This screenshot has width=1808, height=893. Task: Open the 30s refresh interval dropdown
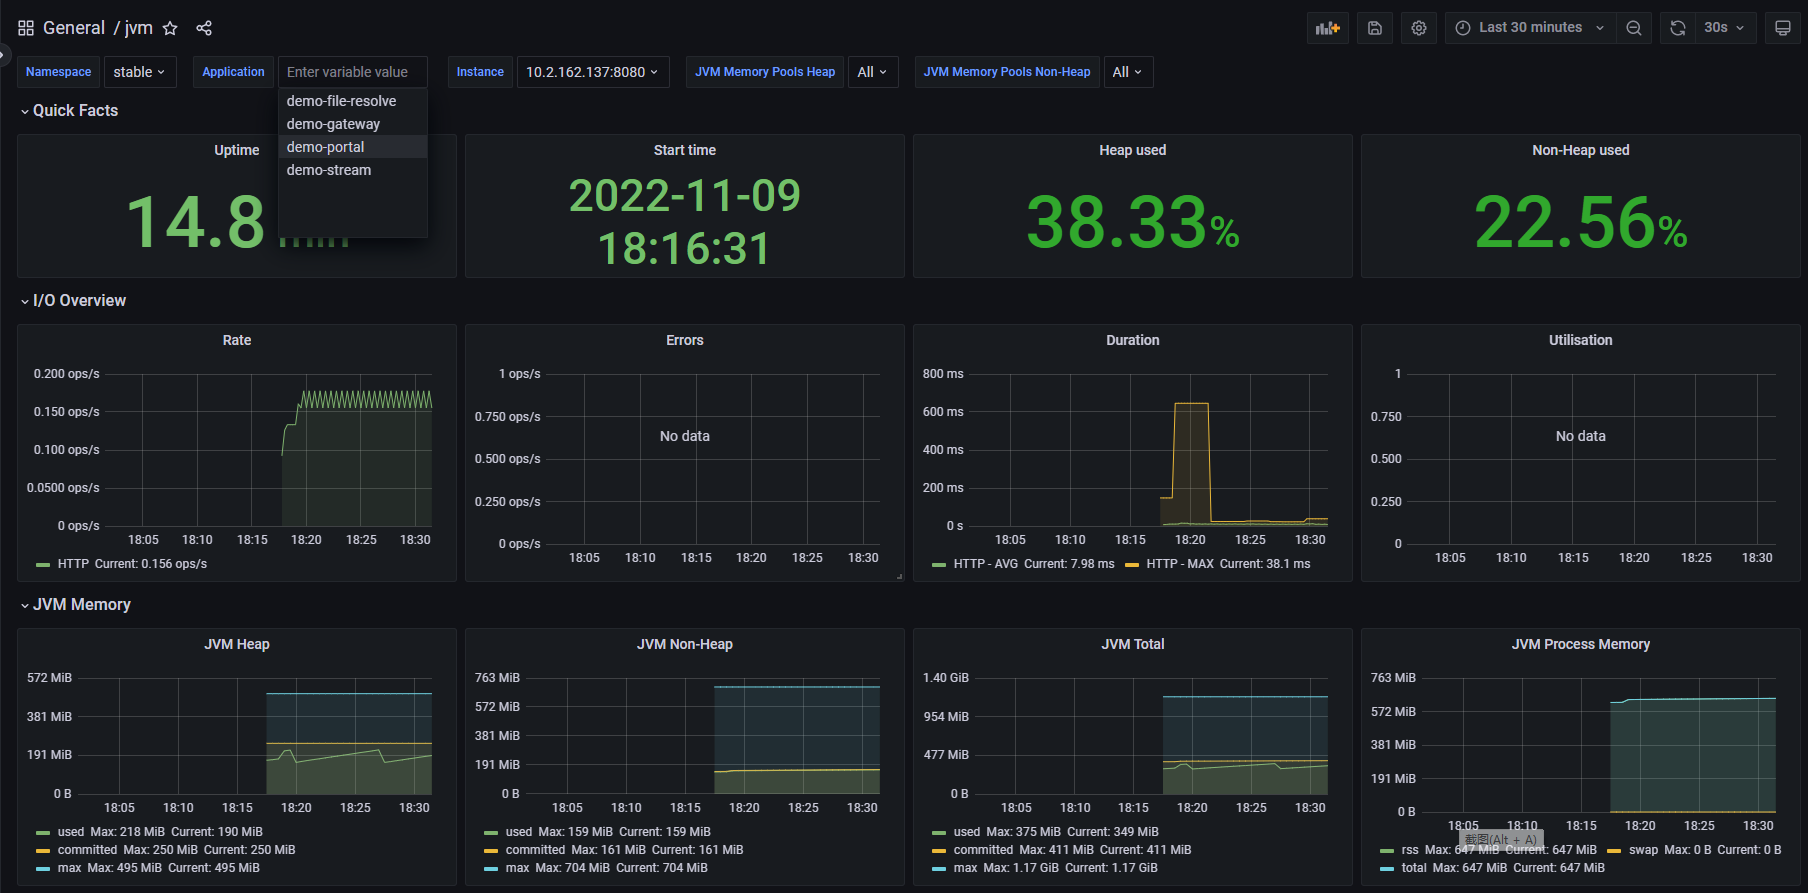(1725, 28)
